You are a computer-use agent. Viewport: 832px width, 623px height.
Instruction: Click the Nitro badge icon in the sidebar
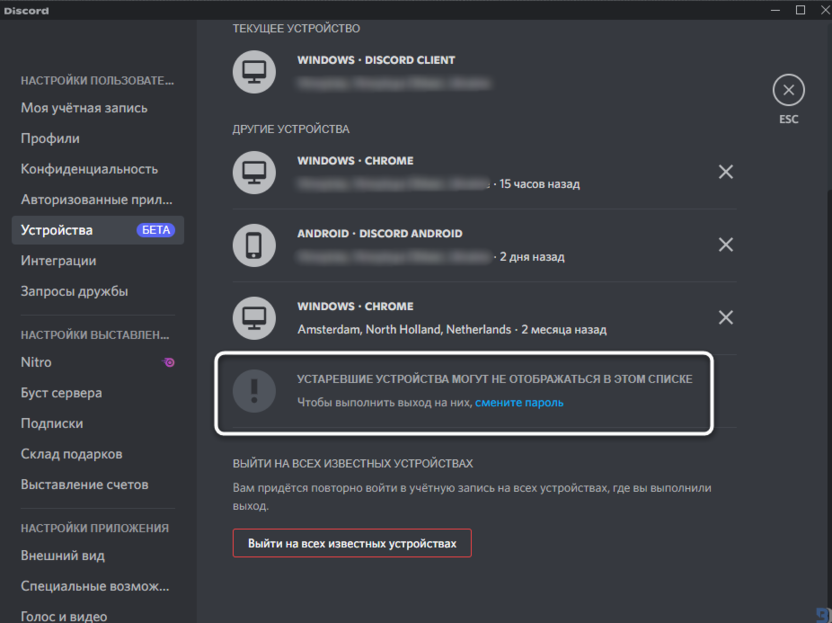click(x=169, y=362)
